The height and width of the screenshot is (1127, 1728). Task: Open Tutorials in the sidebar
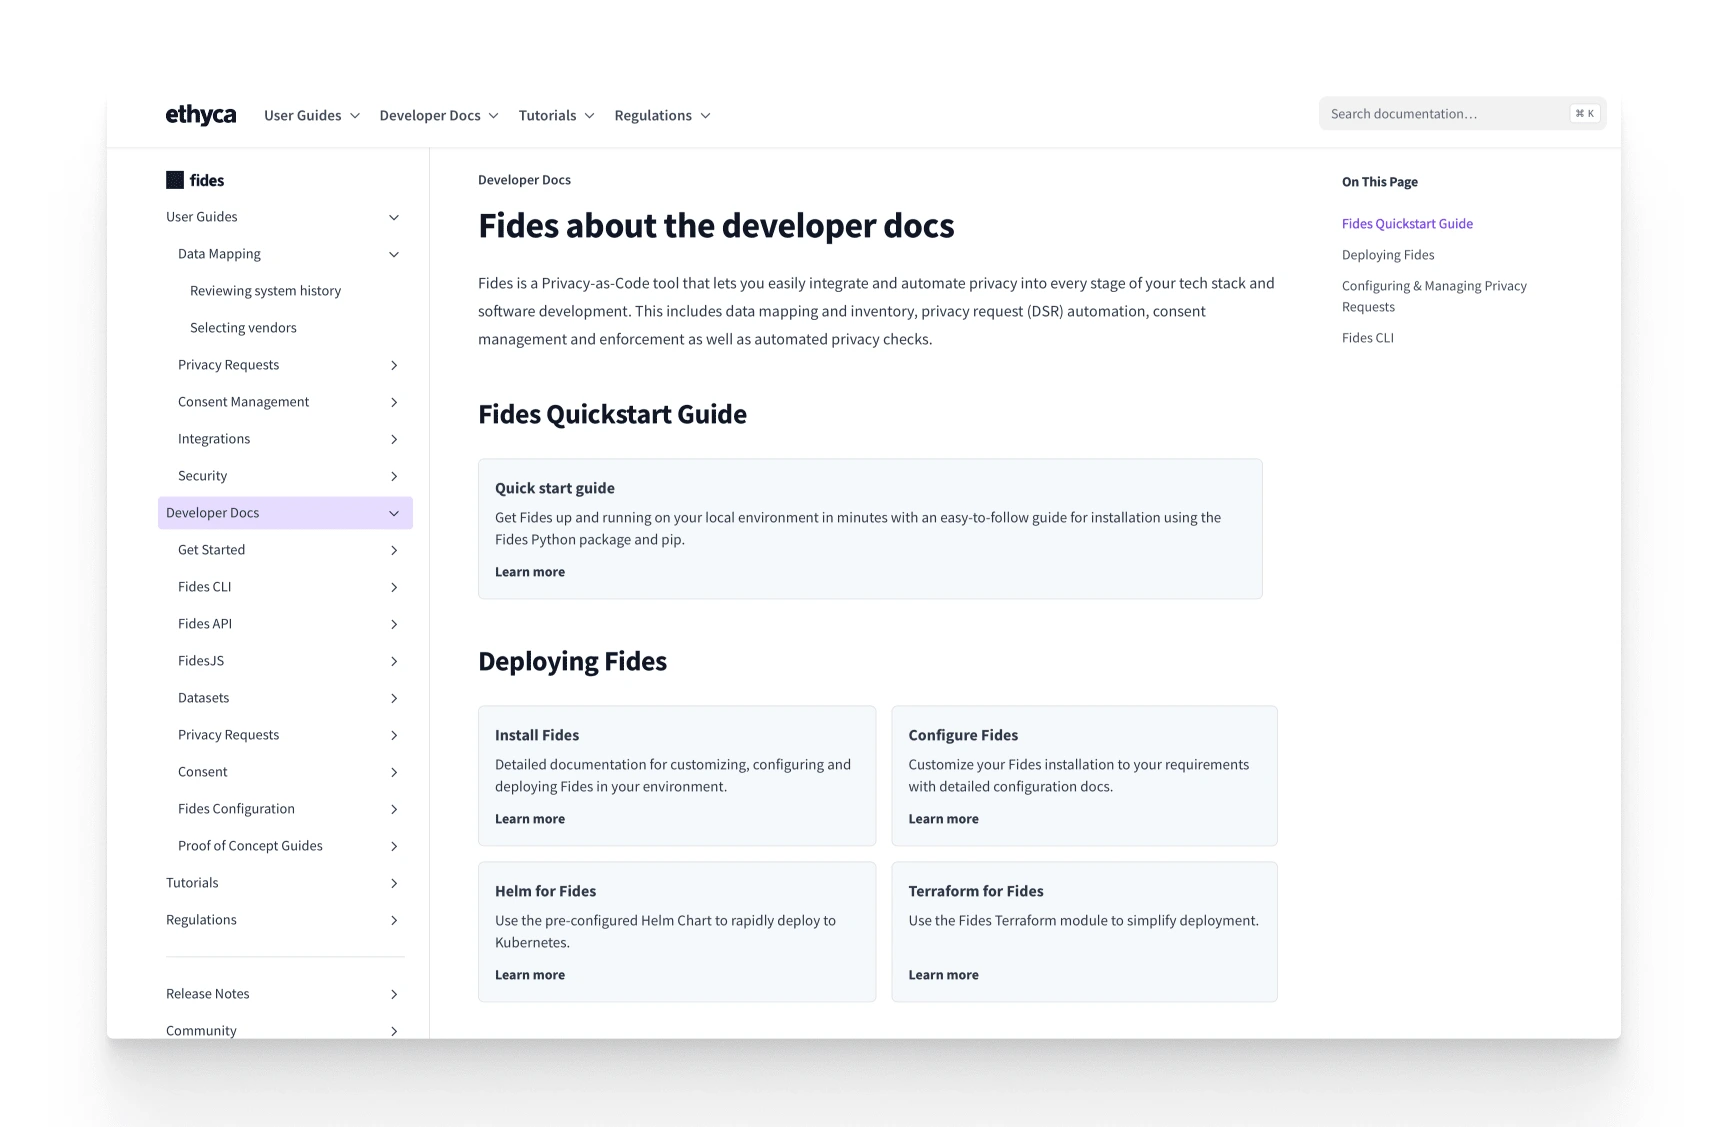point(192,883)
